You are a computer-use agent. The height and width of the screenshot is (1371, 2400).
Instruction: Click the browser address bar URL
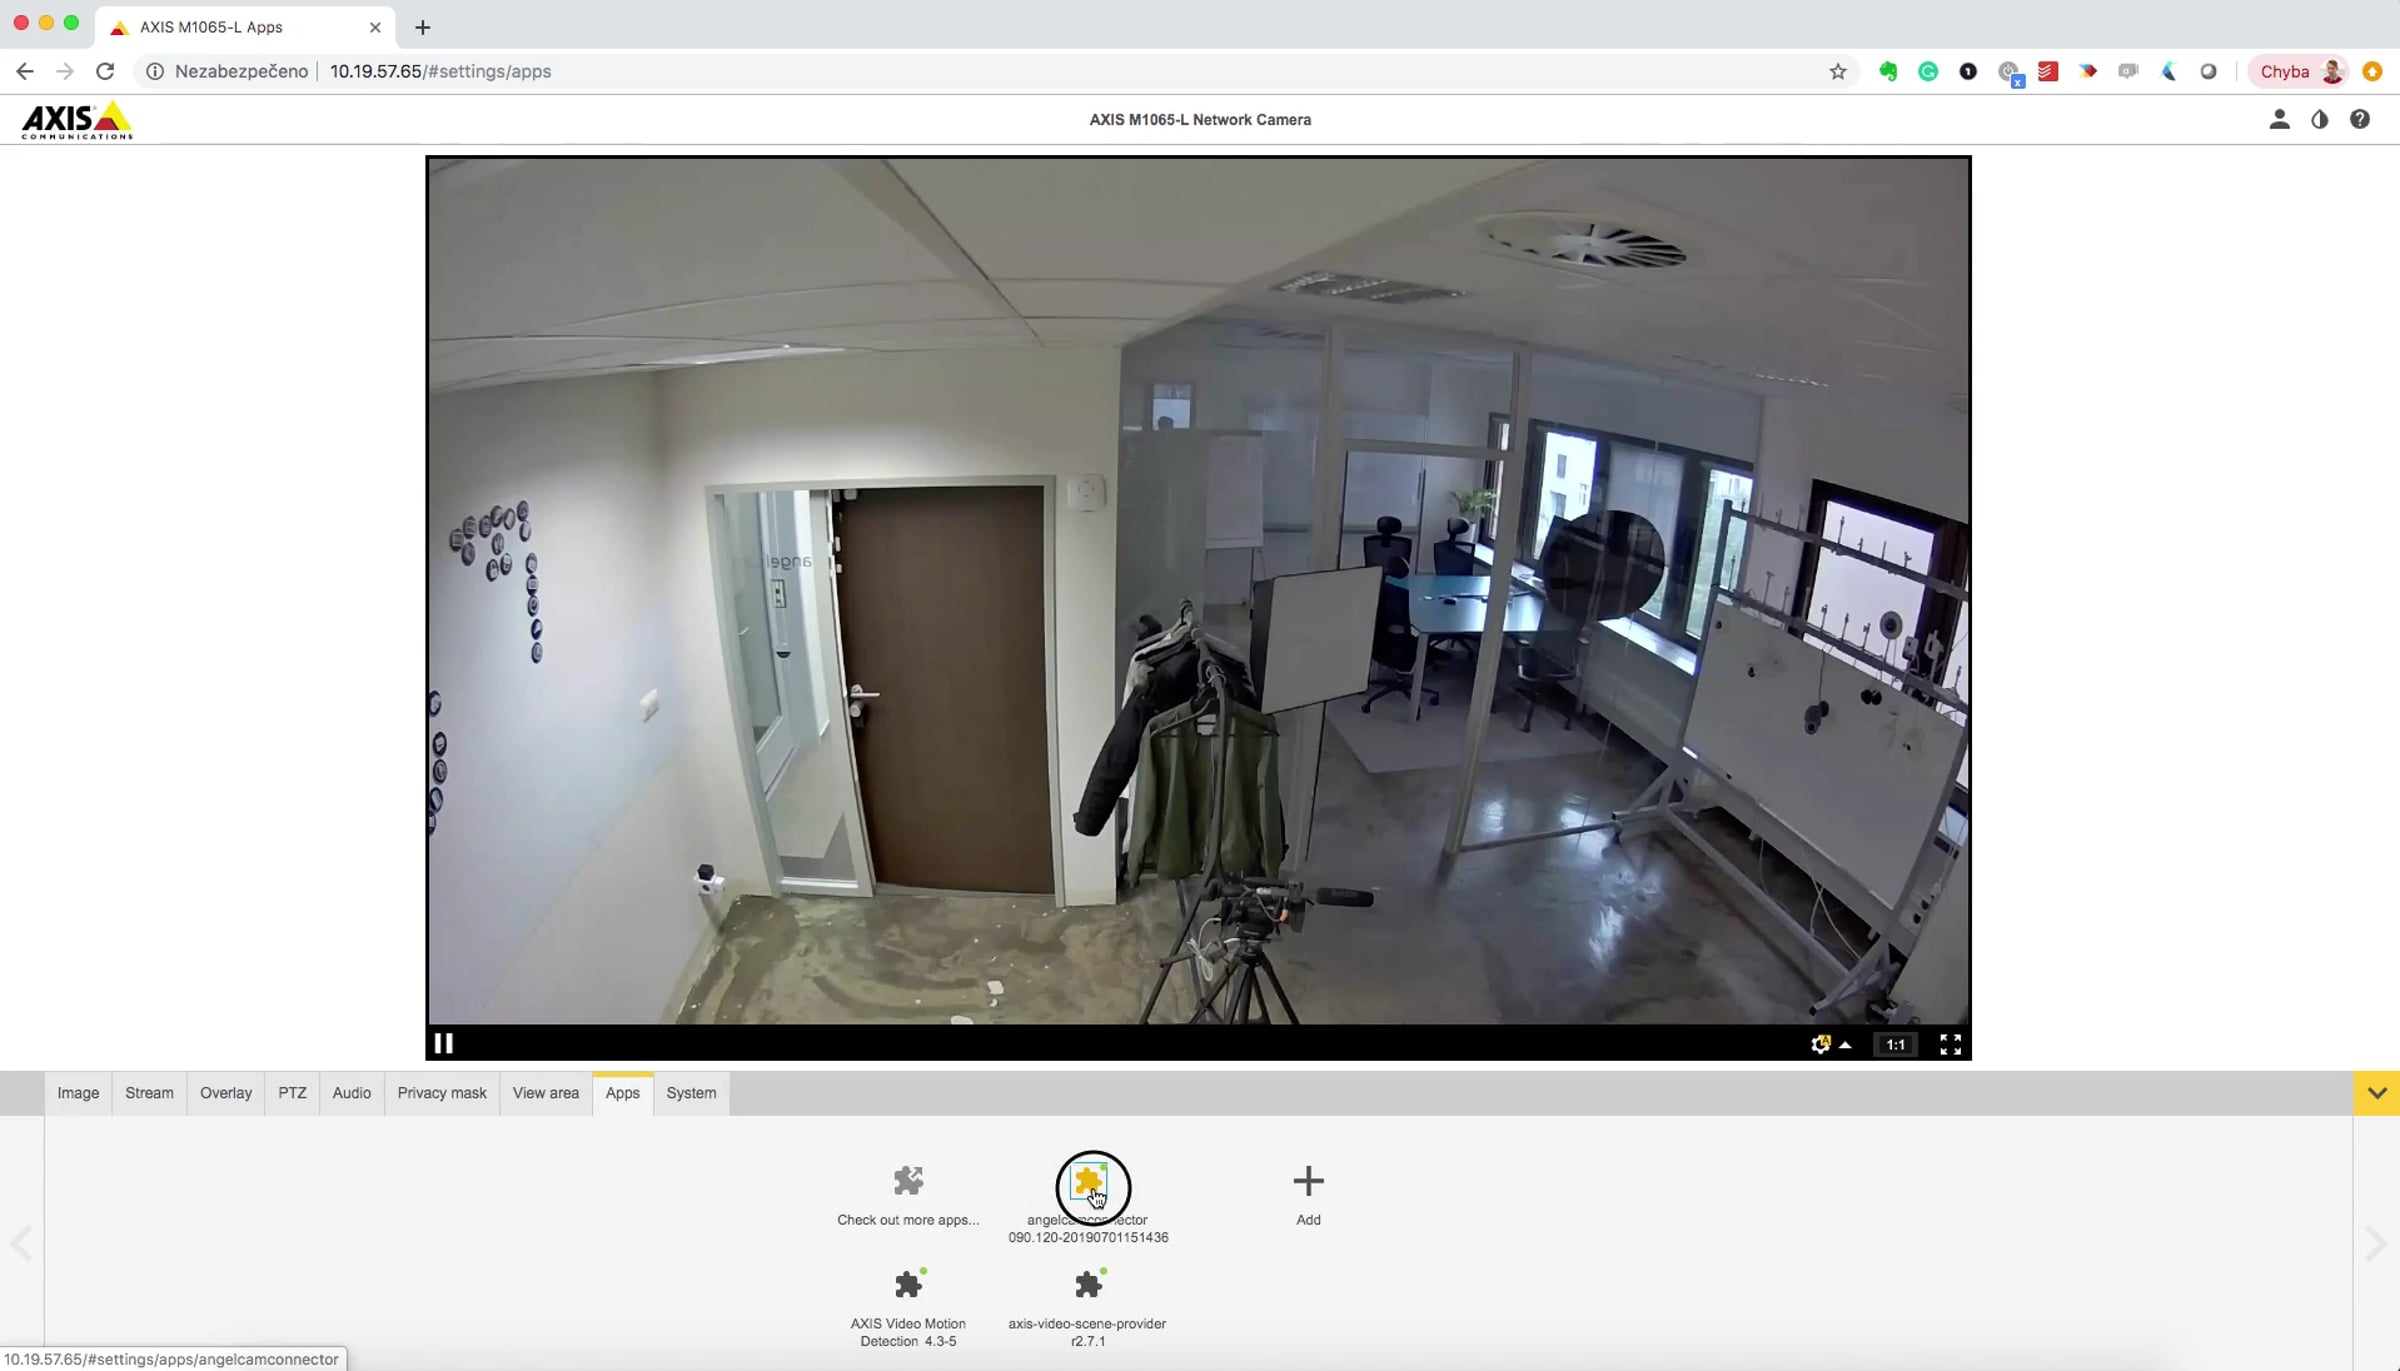coord(440,71)
